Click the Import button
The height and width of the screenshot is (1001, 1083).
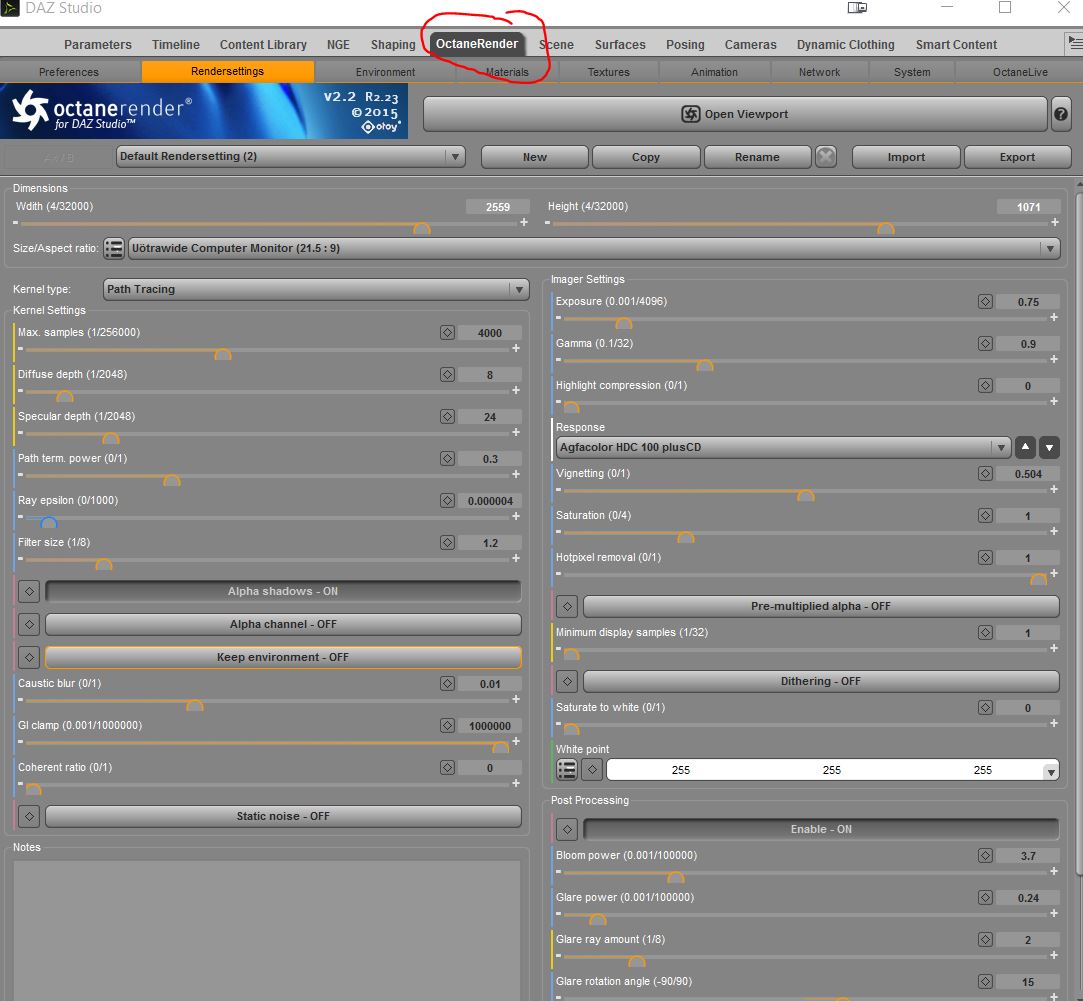tap(905, 157)
